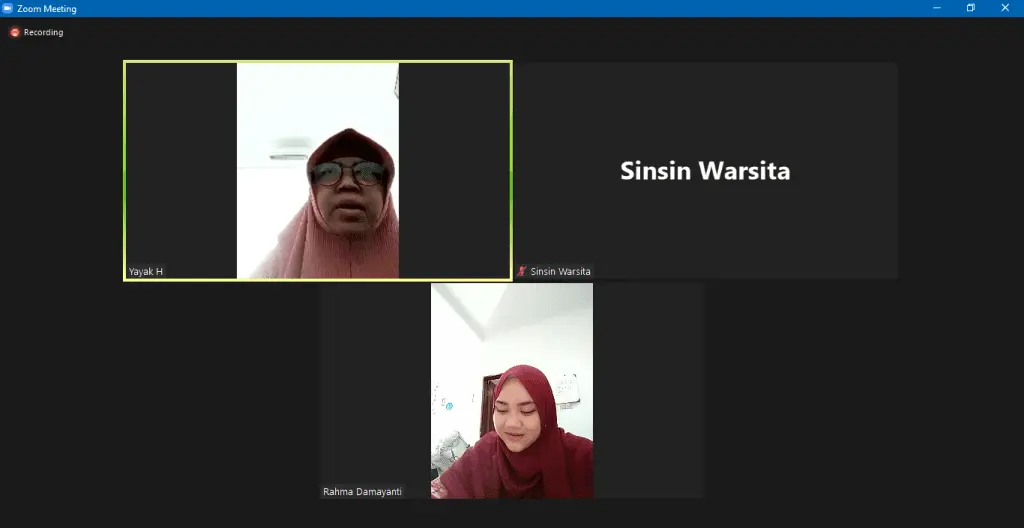Viewport: 1024px width, 528px height.
Task: Click the red Recording indicator icon
Action: point(14,32)
